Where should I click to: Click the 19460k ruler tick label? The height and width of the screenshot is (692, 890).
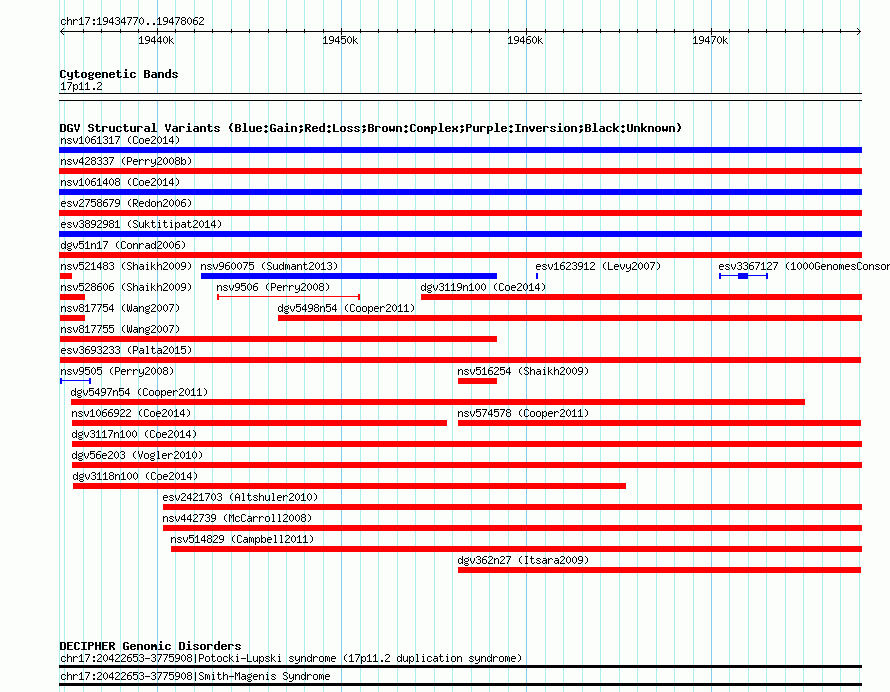525,40
